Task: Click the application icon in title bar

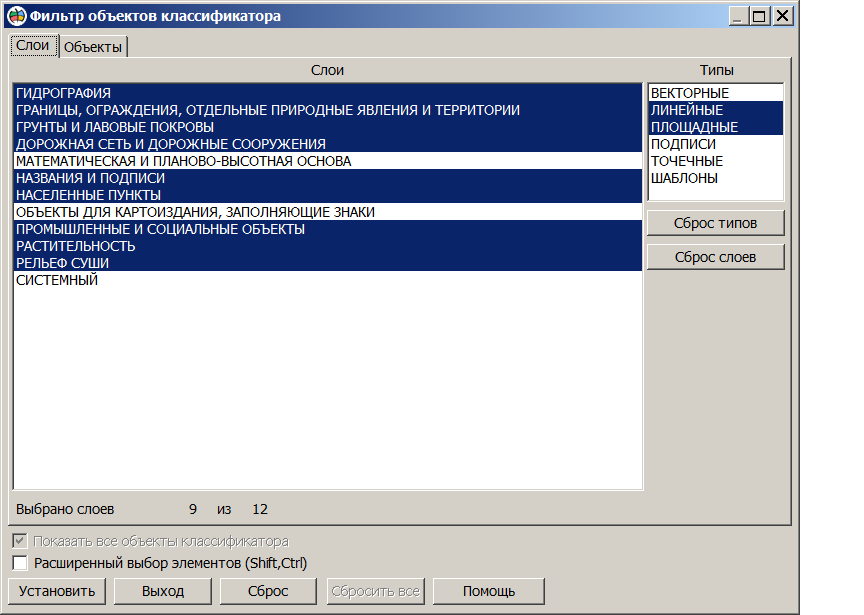Action: point(17,16)
